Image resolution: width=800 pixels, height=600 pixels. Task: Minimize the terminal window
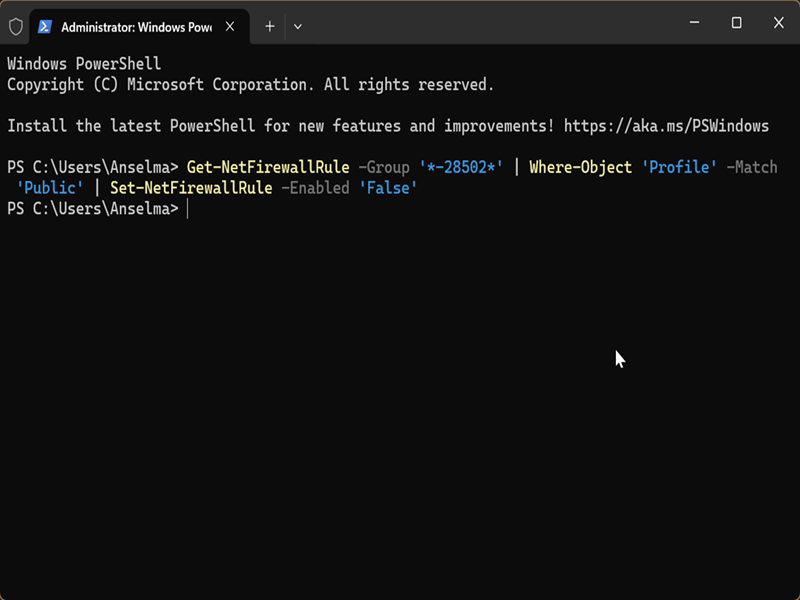click(694, 22)
